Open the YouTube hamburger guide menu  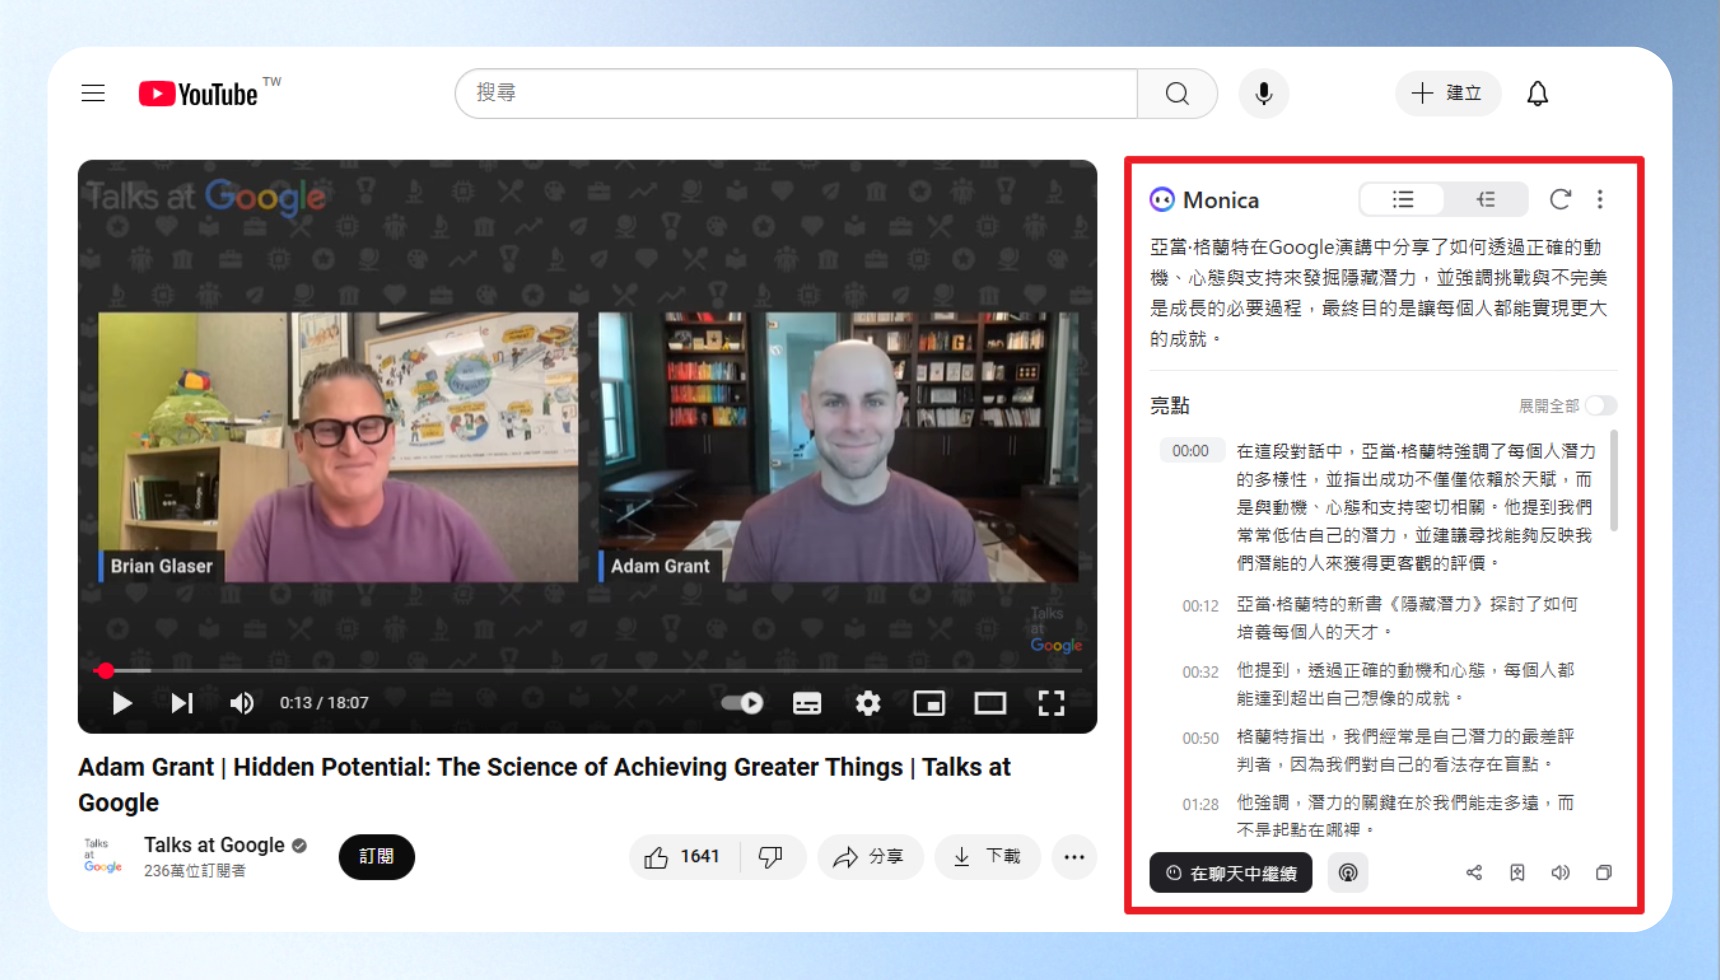coord(93,93)
